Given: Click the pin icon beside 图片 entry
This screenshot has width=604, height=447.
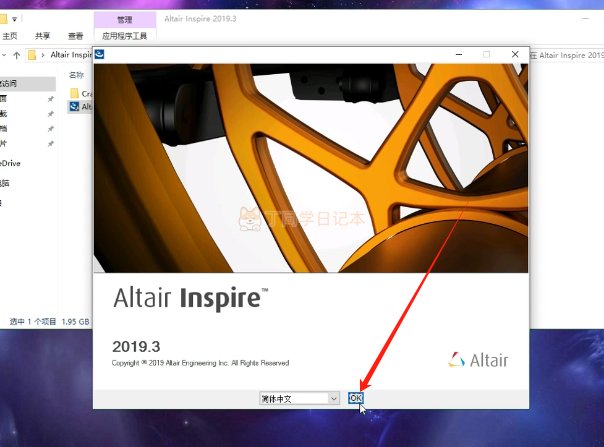Looking at the screenshot, I should click(50, 144).
